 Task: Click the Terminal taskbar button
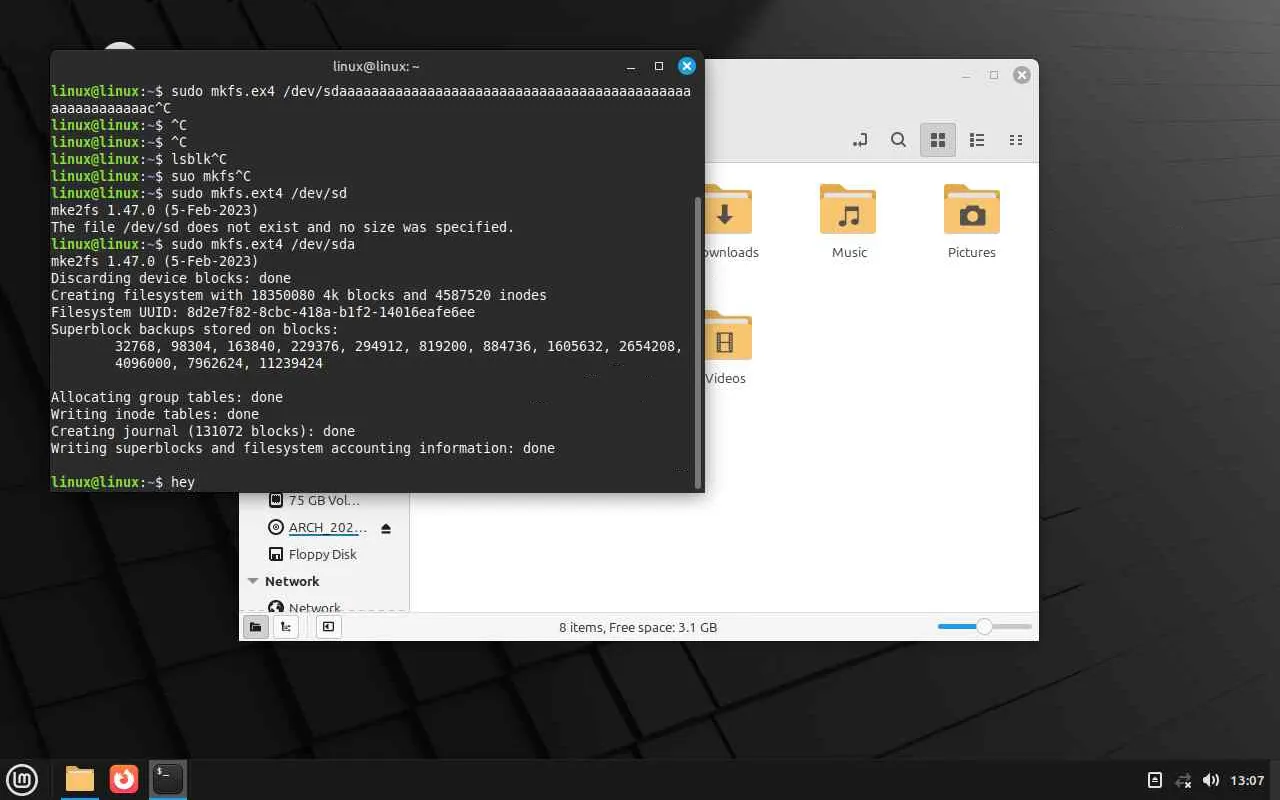click(168, 779)
